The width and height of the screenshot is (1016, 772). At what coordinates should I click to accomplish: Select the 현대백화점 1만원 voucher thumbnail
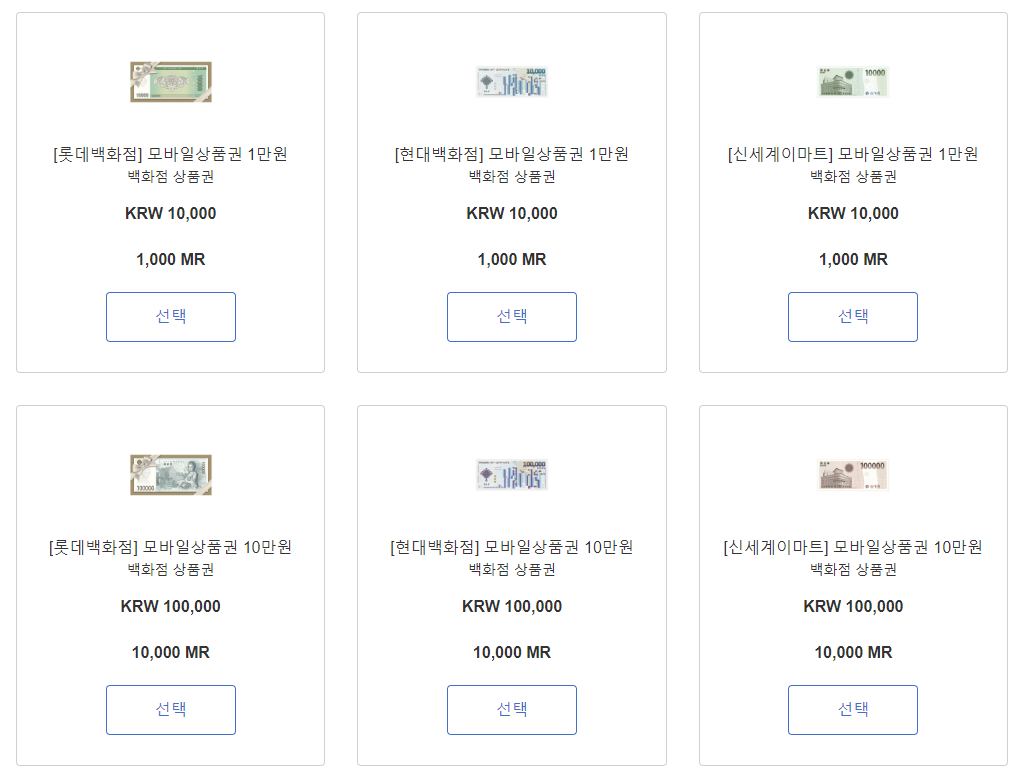click(x=511, y=82)
